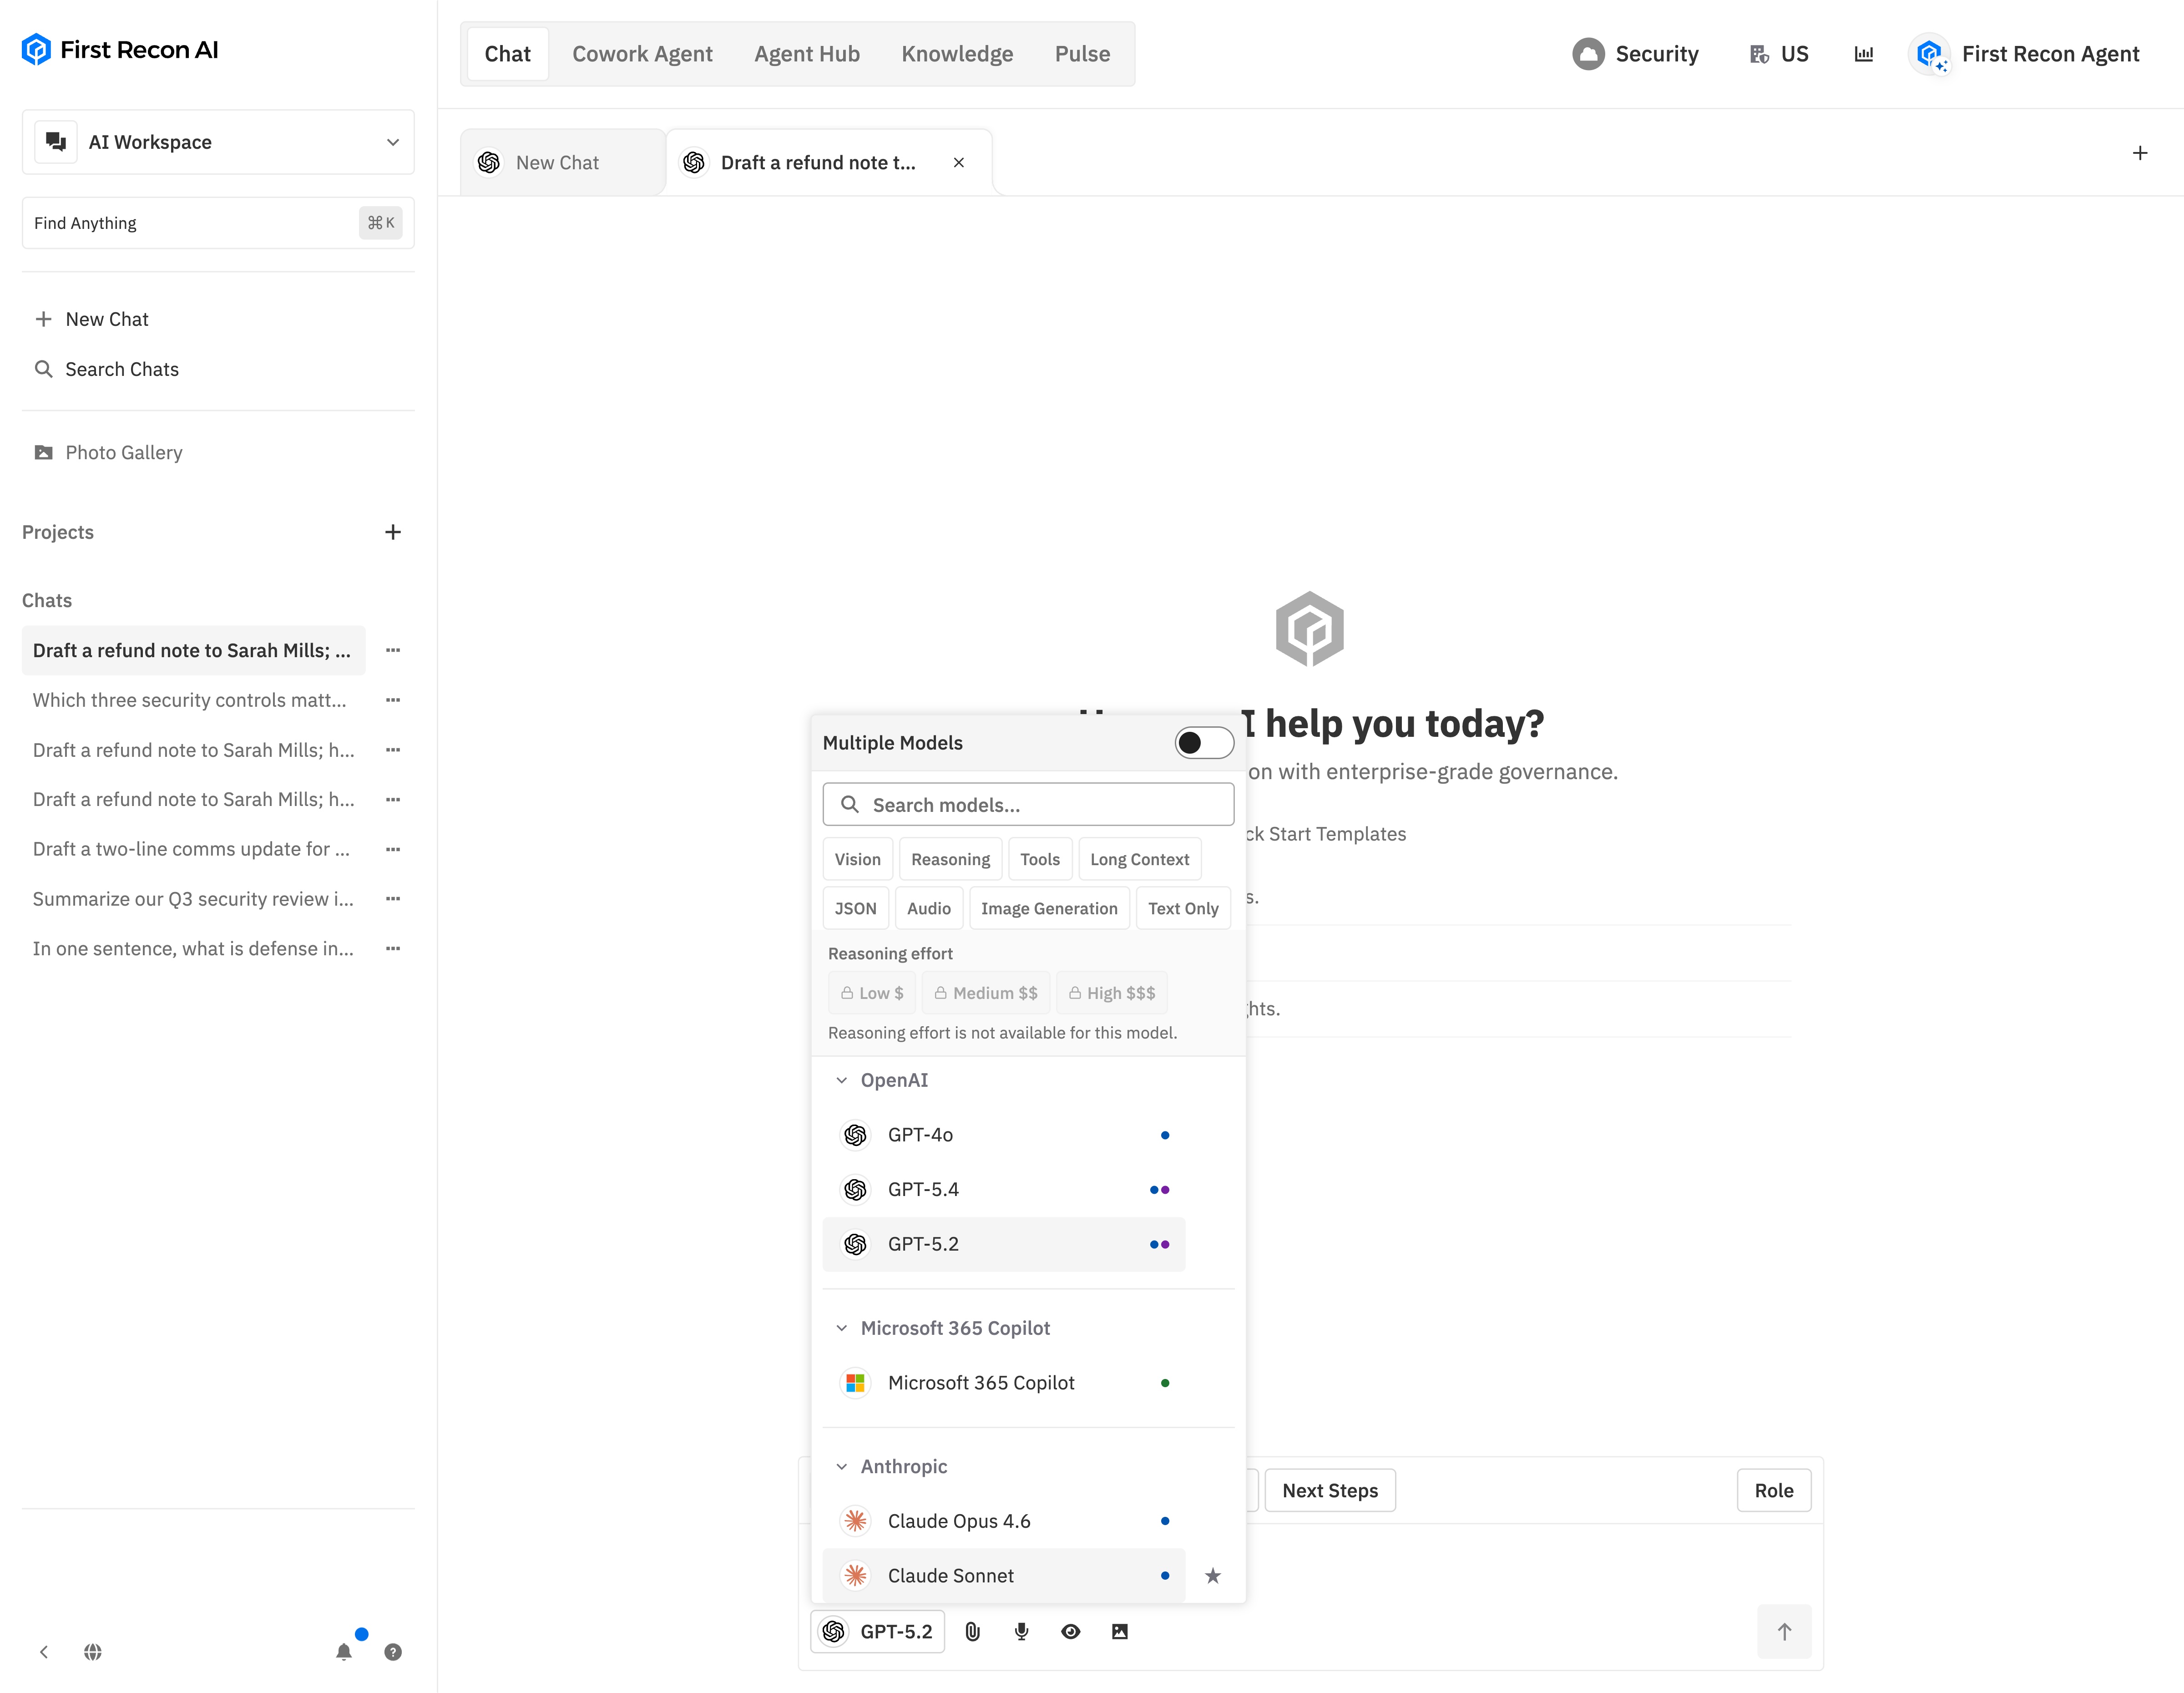
Task: Click the search icon beside Search Chats
Action: click(x=44, y=369)
